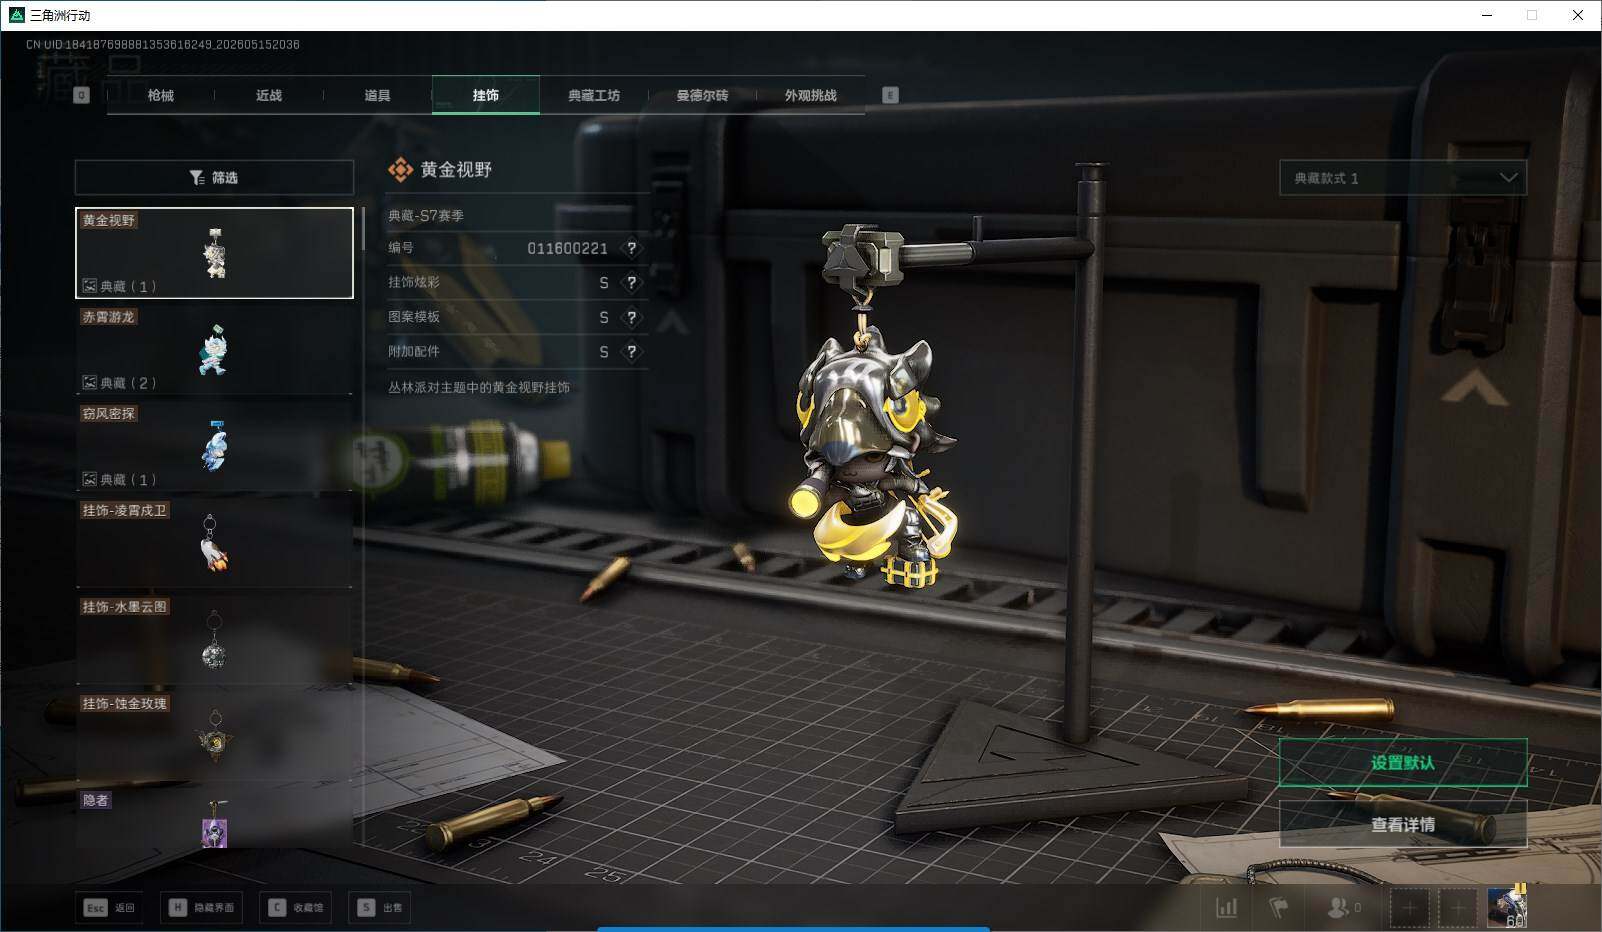Image resolution: width=1602 pixels, height=932 pixels.
Task: Switch to the 道具 items tab
Action: pyautogui.click(x=377, y=95)
